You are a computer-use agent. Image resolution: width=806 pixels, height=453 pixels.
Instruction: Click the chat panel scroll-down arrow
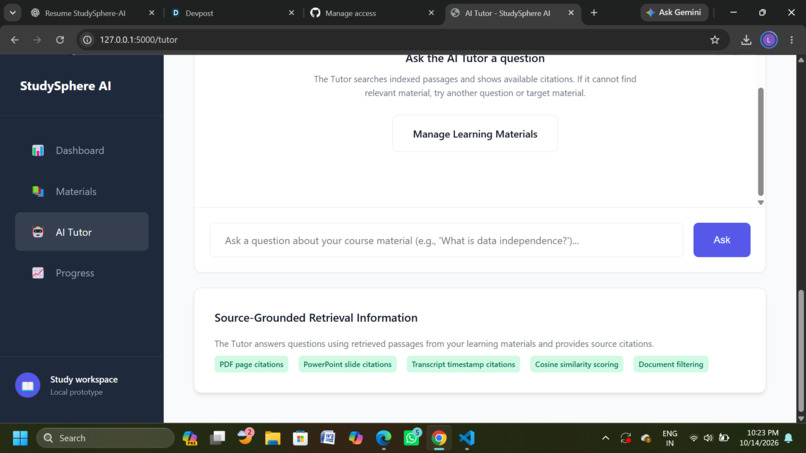tap(761, 203)
